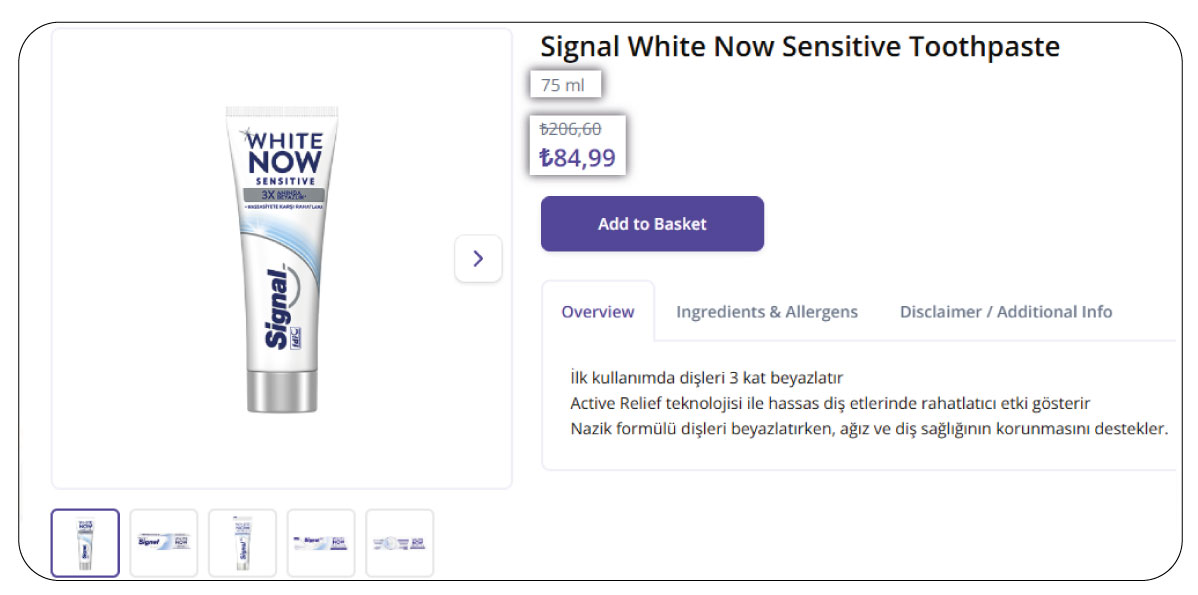View the third thumbnail of the tube
The height and width of the screenshot is (595, 1198).
[x=242, y=543]
